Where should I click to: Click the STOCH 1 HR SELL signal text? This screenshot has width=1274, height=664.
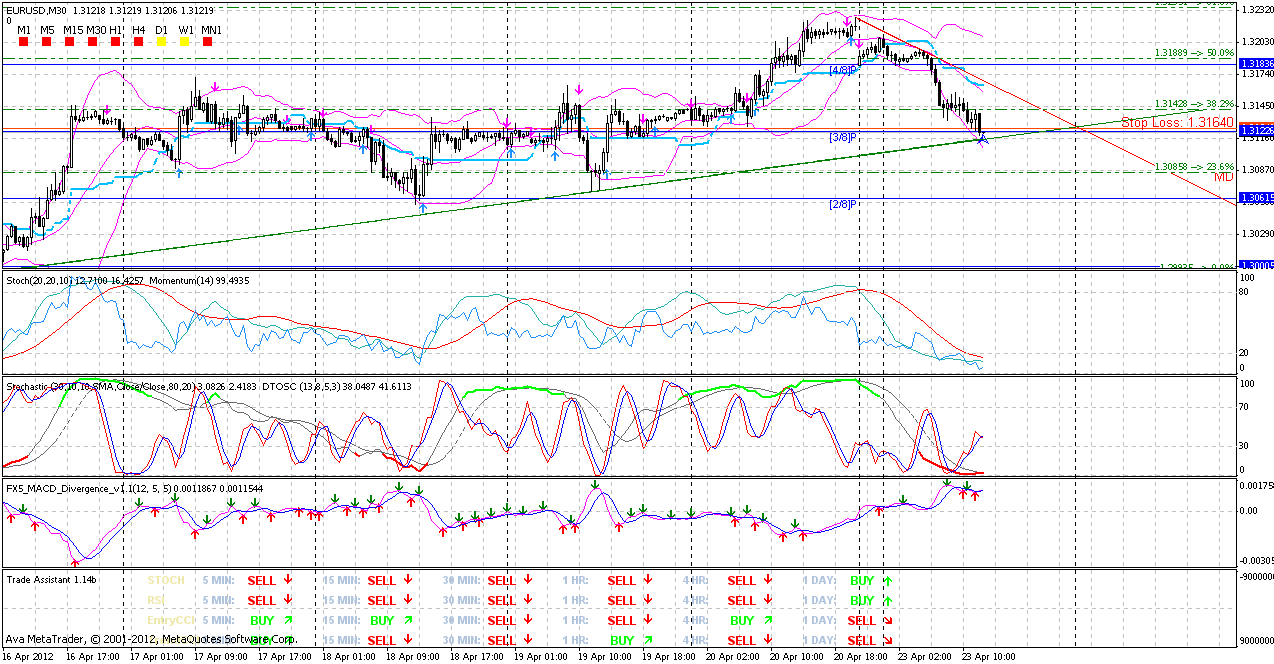(x=621, y=580)
